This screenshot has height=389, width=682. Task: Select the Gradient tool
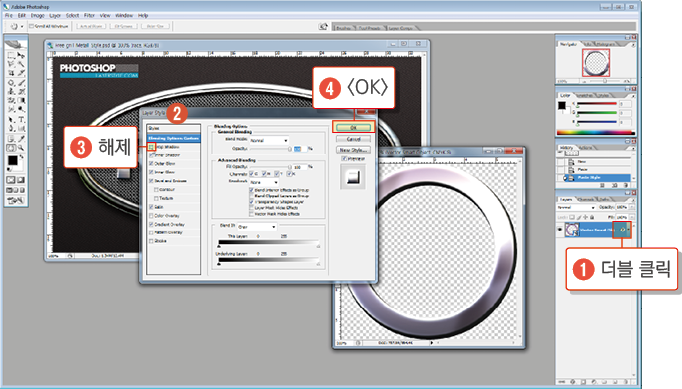pyautogui.click(x=21, y=101)
